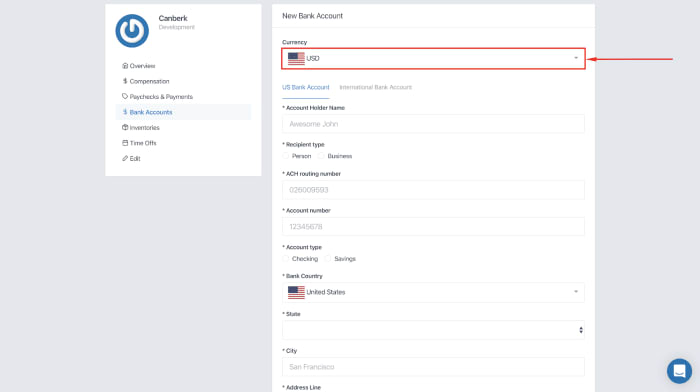Switch to International Bank Account tab
The width and height of the screenshot is (700, 392).
[x=375, y=88]
